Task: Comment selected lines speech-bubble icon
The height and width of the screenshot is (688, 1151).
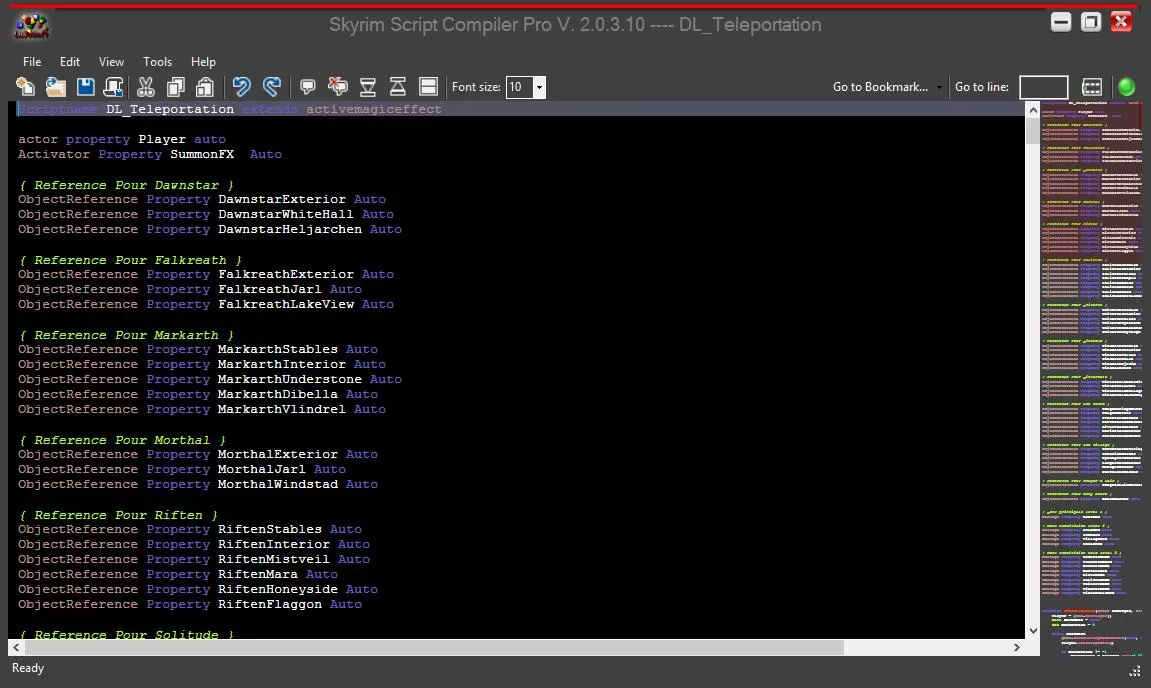Action: 308,87
